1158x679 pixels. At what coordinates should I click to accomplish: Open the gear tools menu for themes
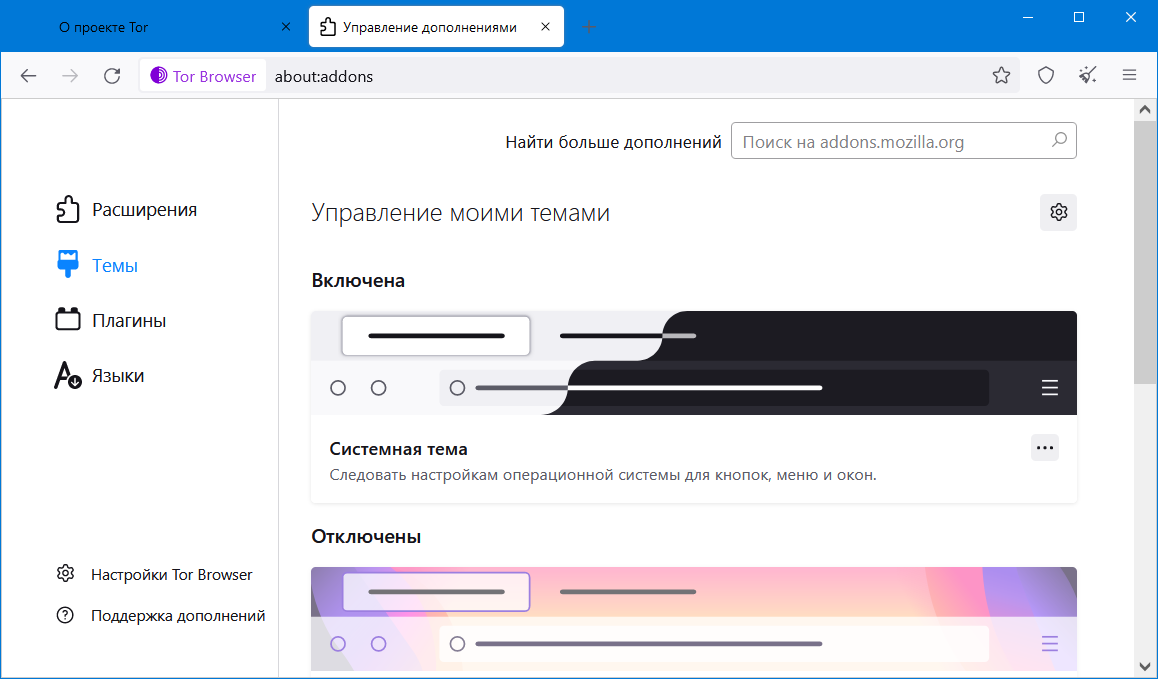[1058, 212]
